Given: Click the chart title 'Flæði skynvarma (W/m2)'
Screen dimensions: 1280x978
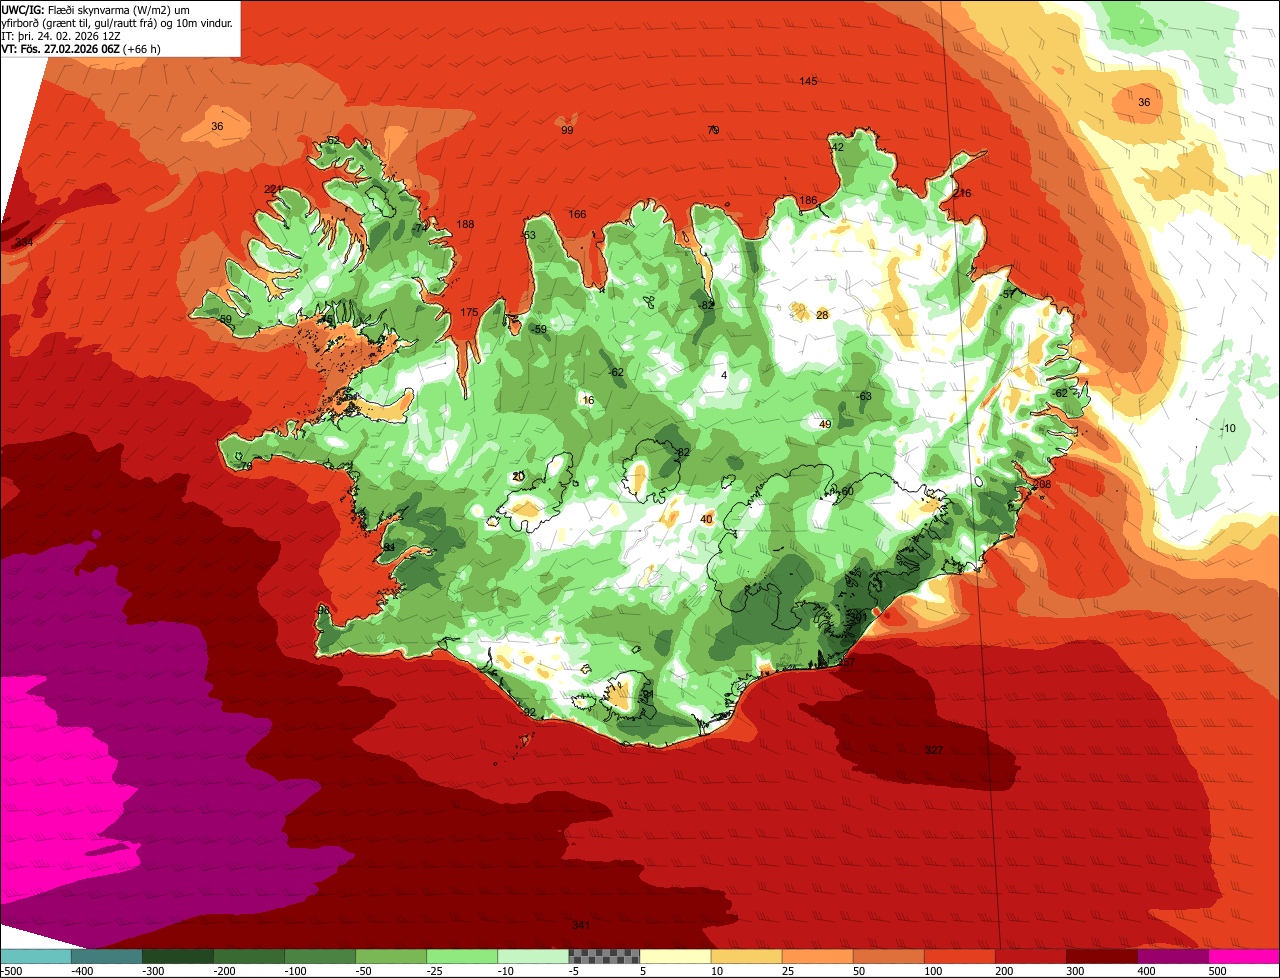Looking at the screenshot, I should (110, 9).
